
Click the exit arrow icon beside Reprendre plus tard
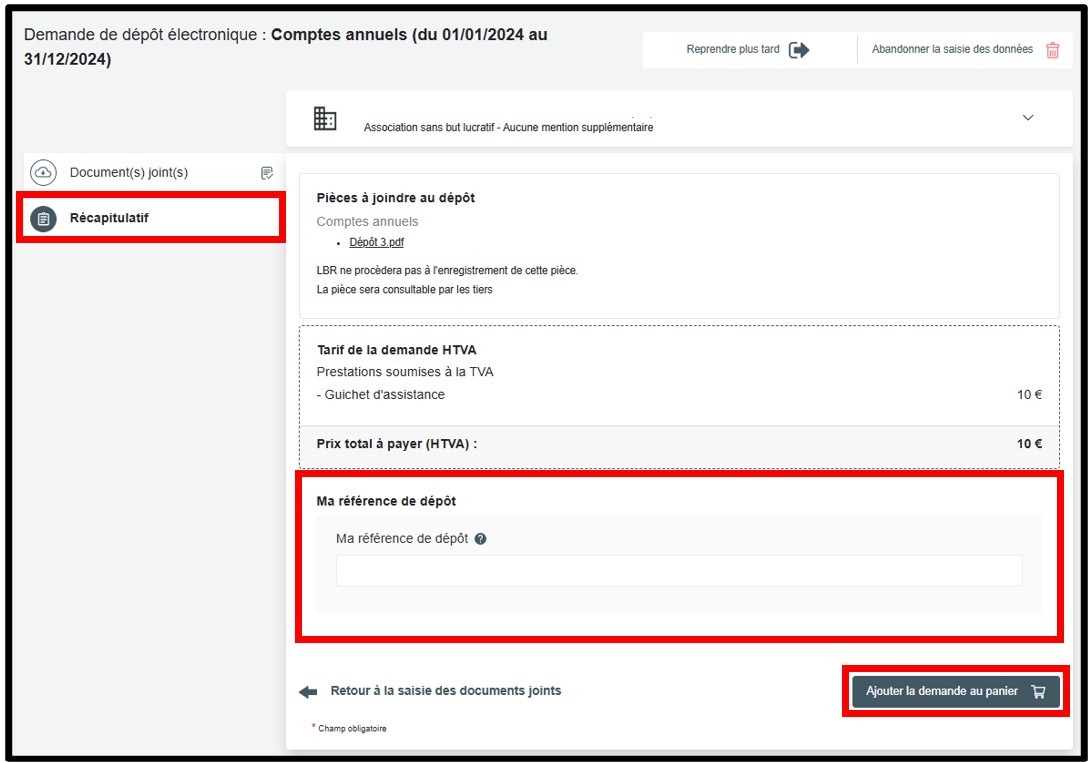coord(798,50)
